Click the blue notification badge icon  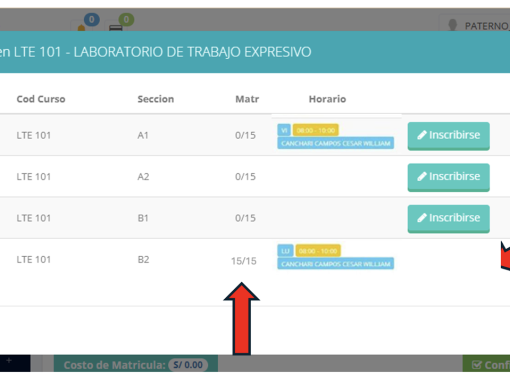click(x=91, y=20)
